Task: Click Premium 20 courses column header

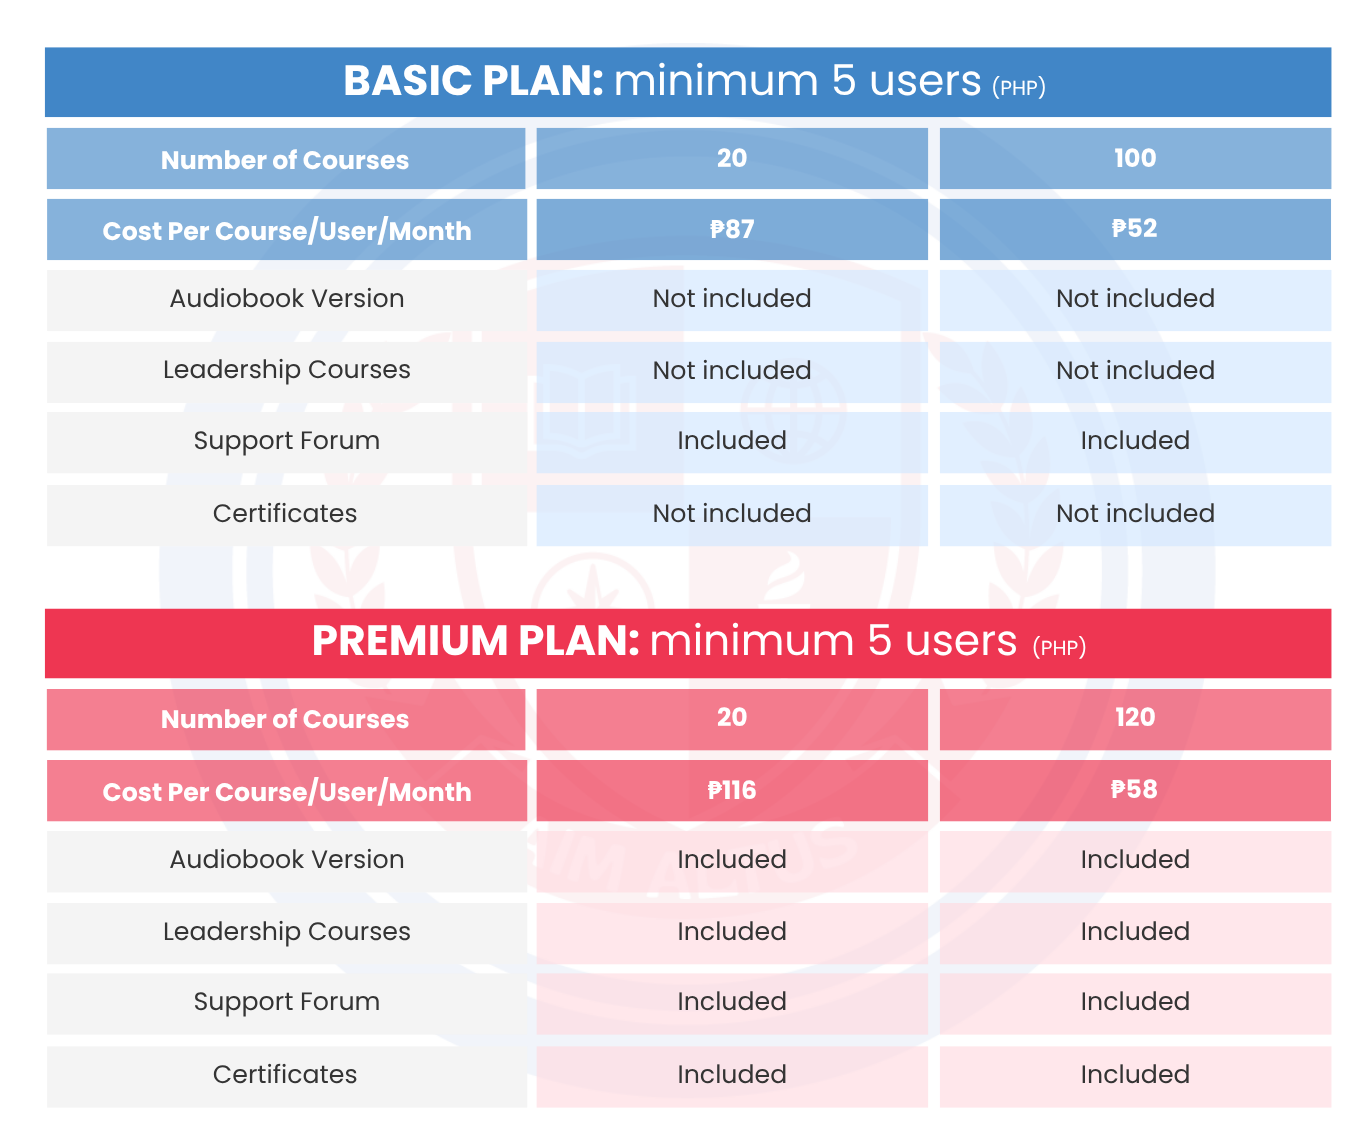Action: (732, 718)
